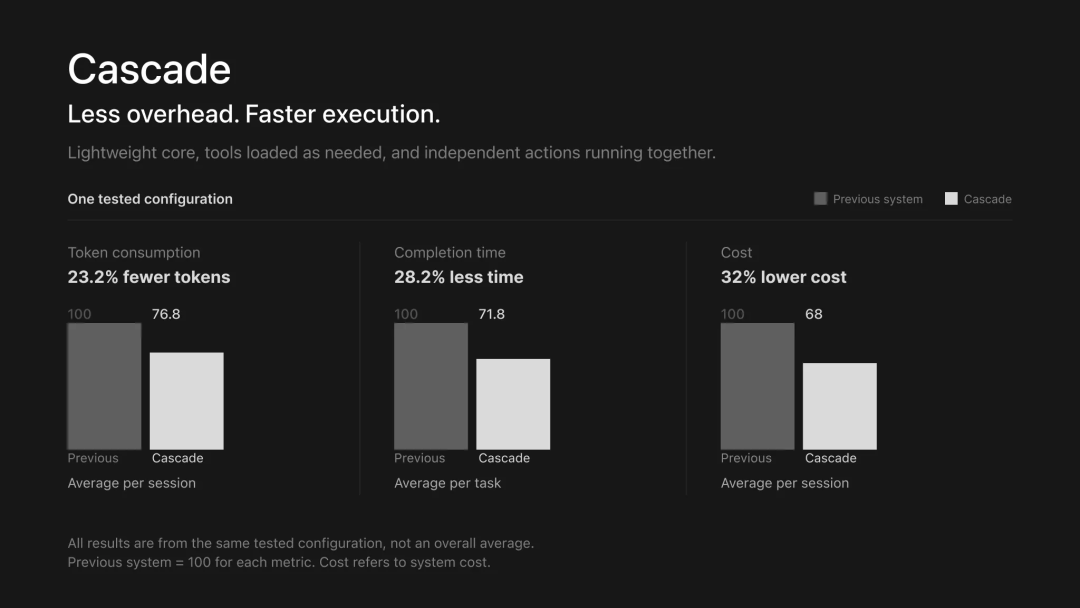
Task: Click the Previous system legend swatch
Action: (x=820, y=198)
